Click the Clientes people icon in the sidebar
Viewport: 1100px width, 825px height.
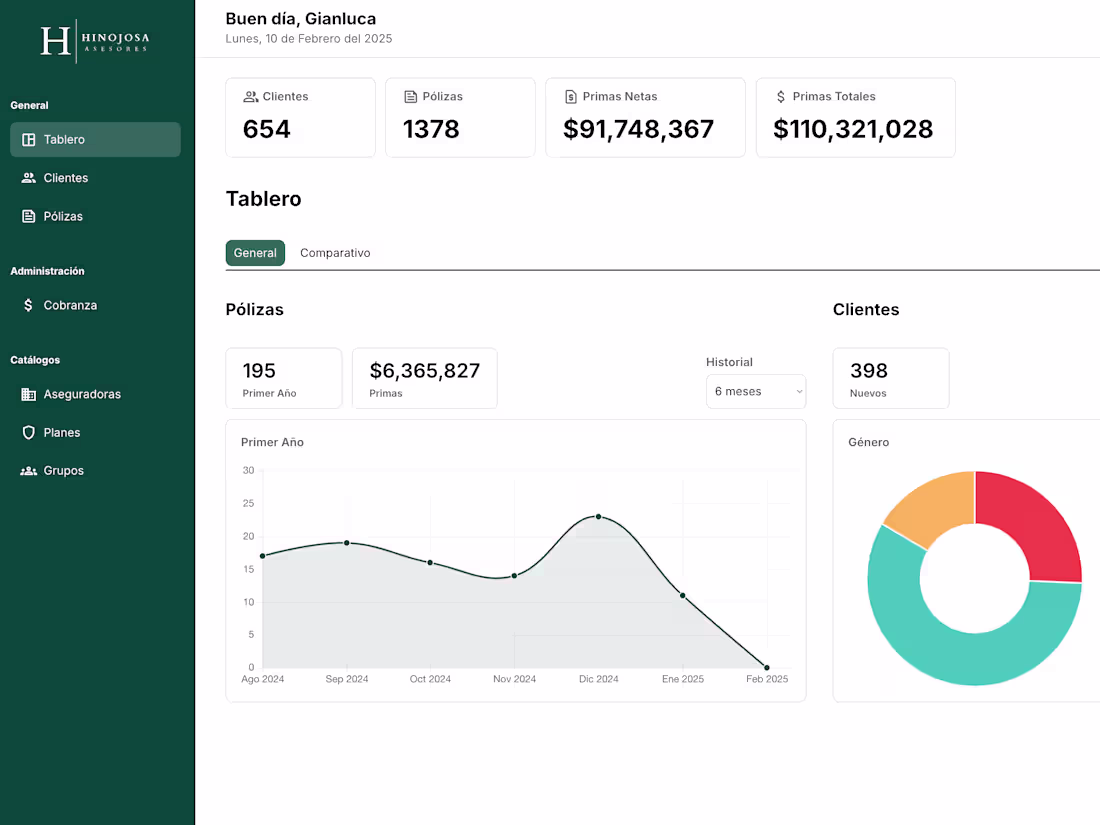pos(30,177)
